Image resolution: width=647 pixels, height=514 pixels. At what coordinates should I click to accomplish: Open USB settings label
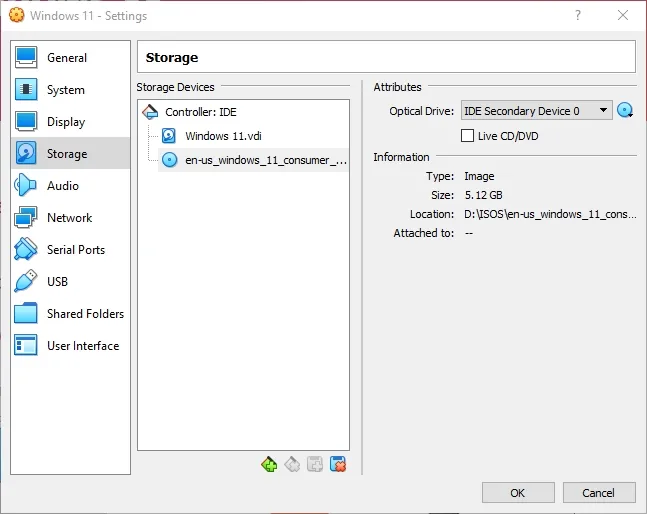(x=57, y=282)
